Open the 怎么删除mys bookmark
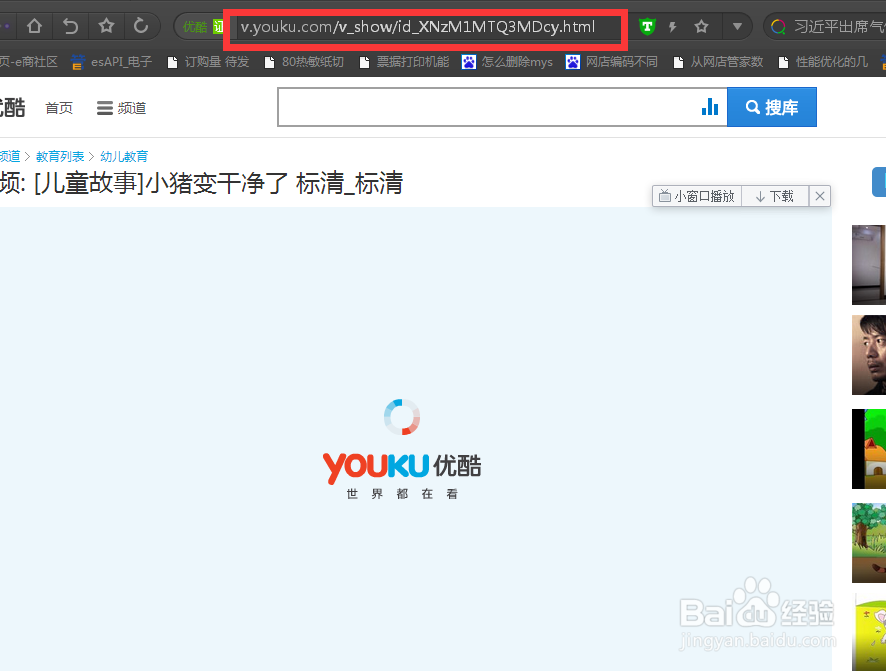The image size is (886, 671). [507, 62]
